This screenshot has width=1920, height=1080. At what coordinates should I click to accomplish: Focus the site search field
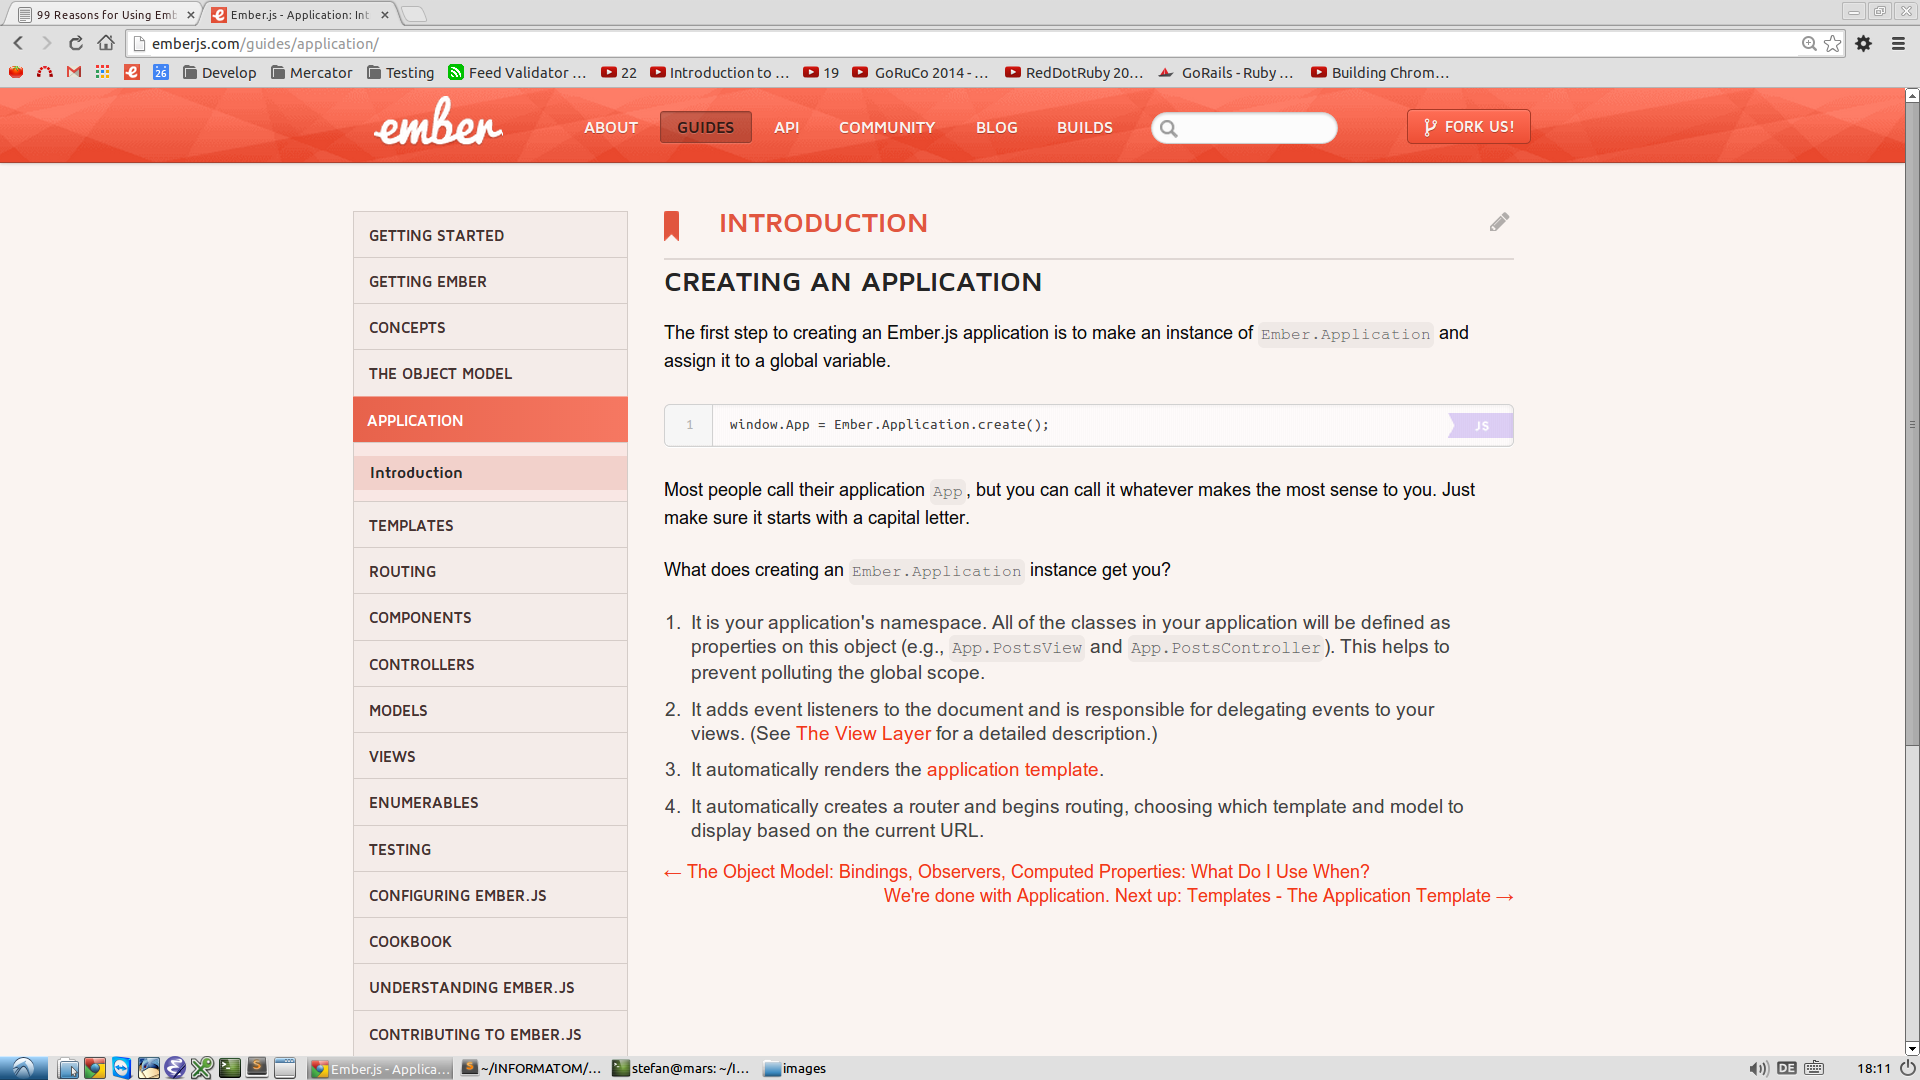point(1244,128)
